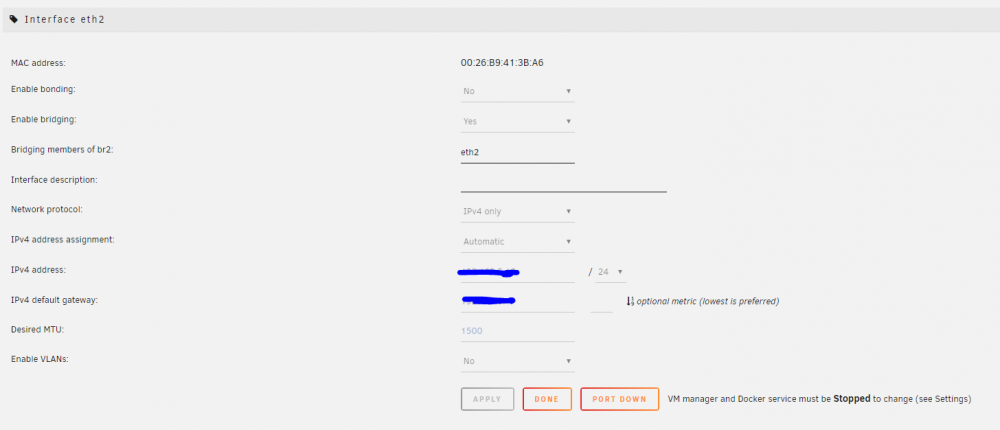Screen dimensions: 1000x430
Task: Open the Enable VLANs dropdown
Action: click(x=517, y=361)
